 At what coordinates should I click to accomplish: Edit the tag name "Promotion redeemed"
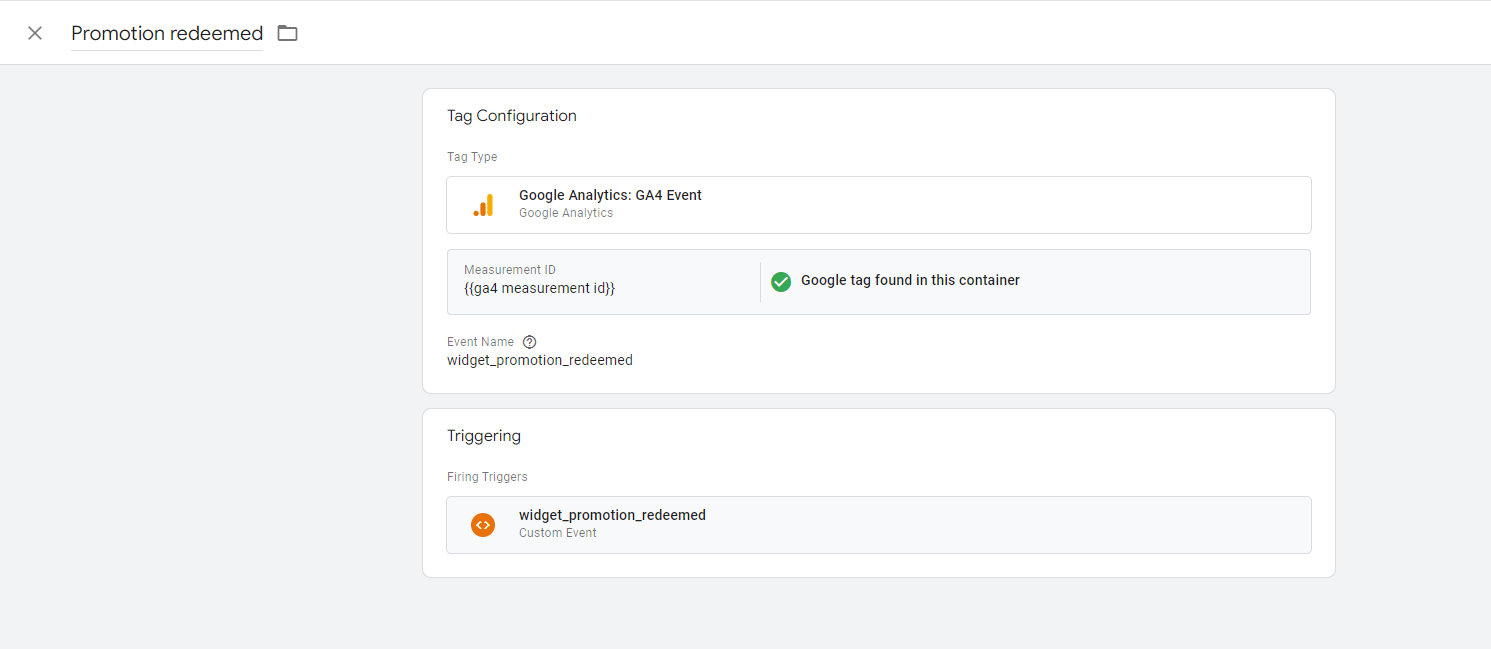tap(167, 33)
